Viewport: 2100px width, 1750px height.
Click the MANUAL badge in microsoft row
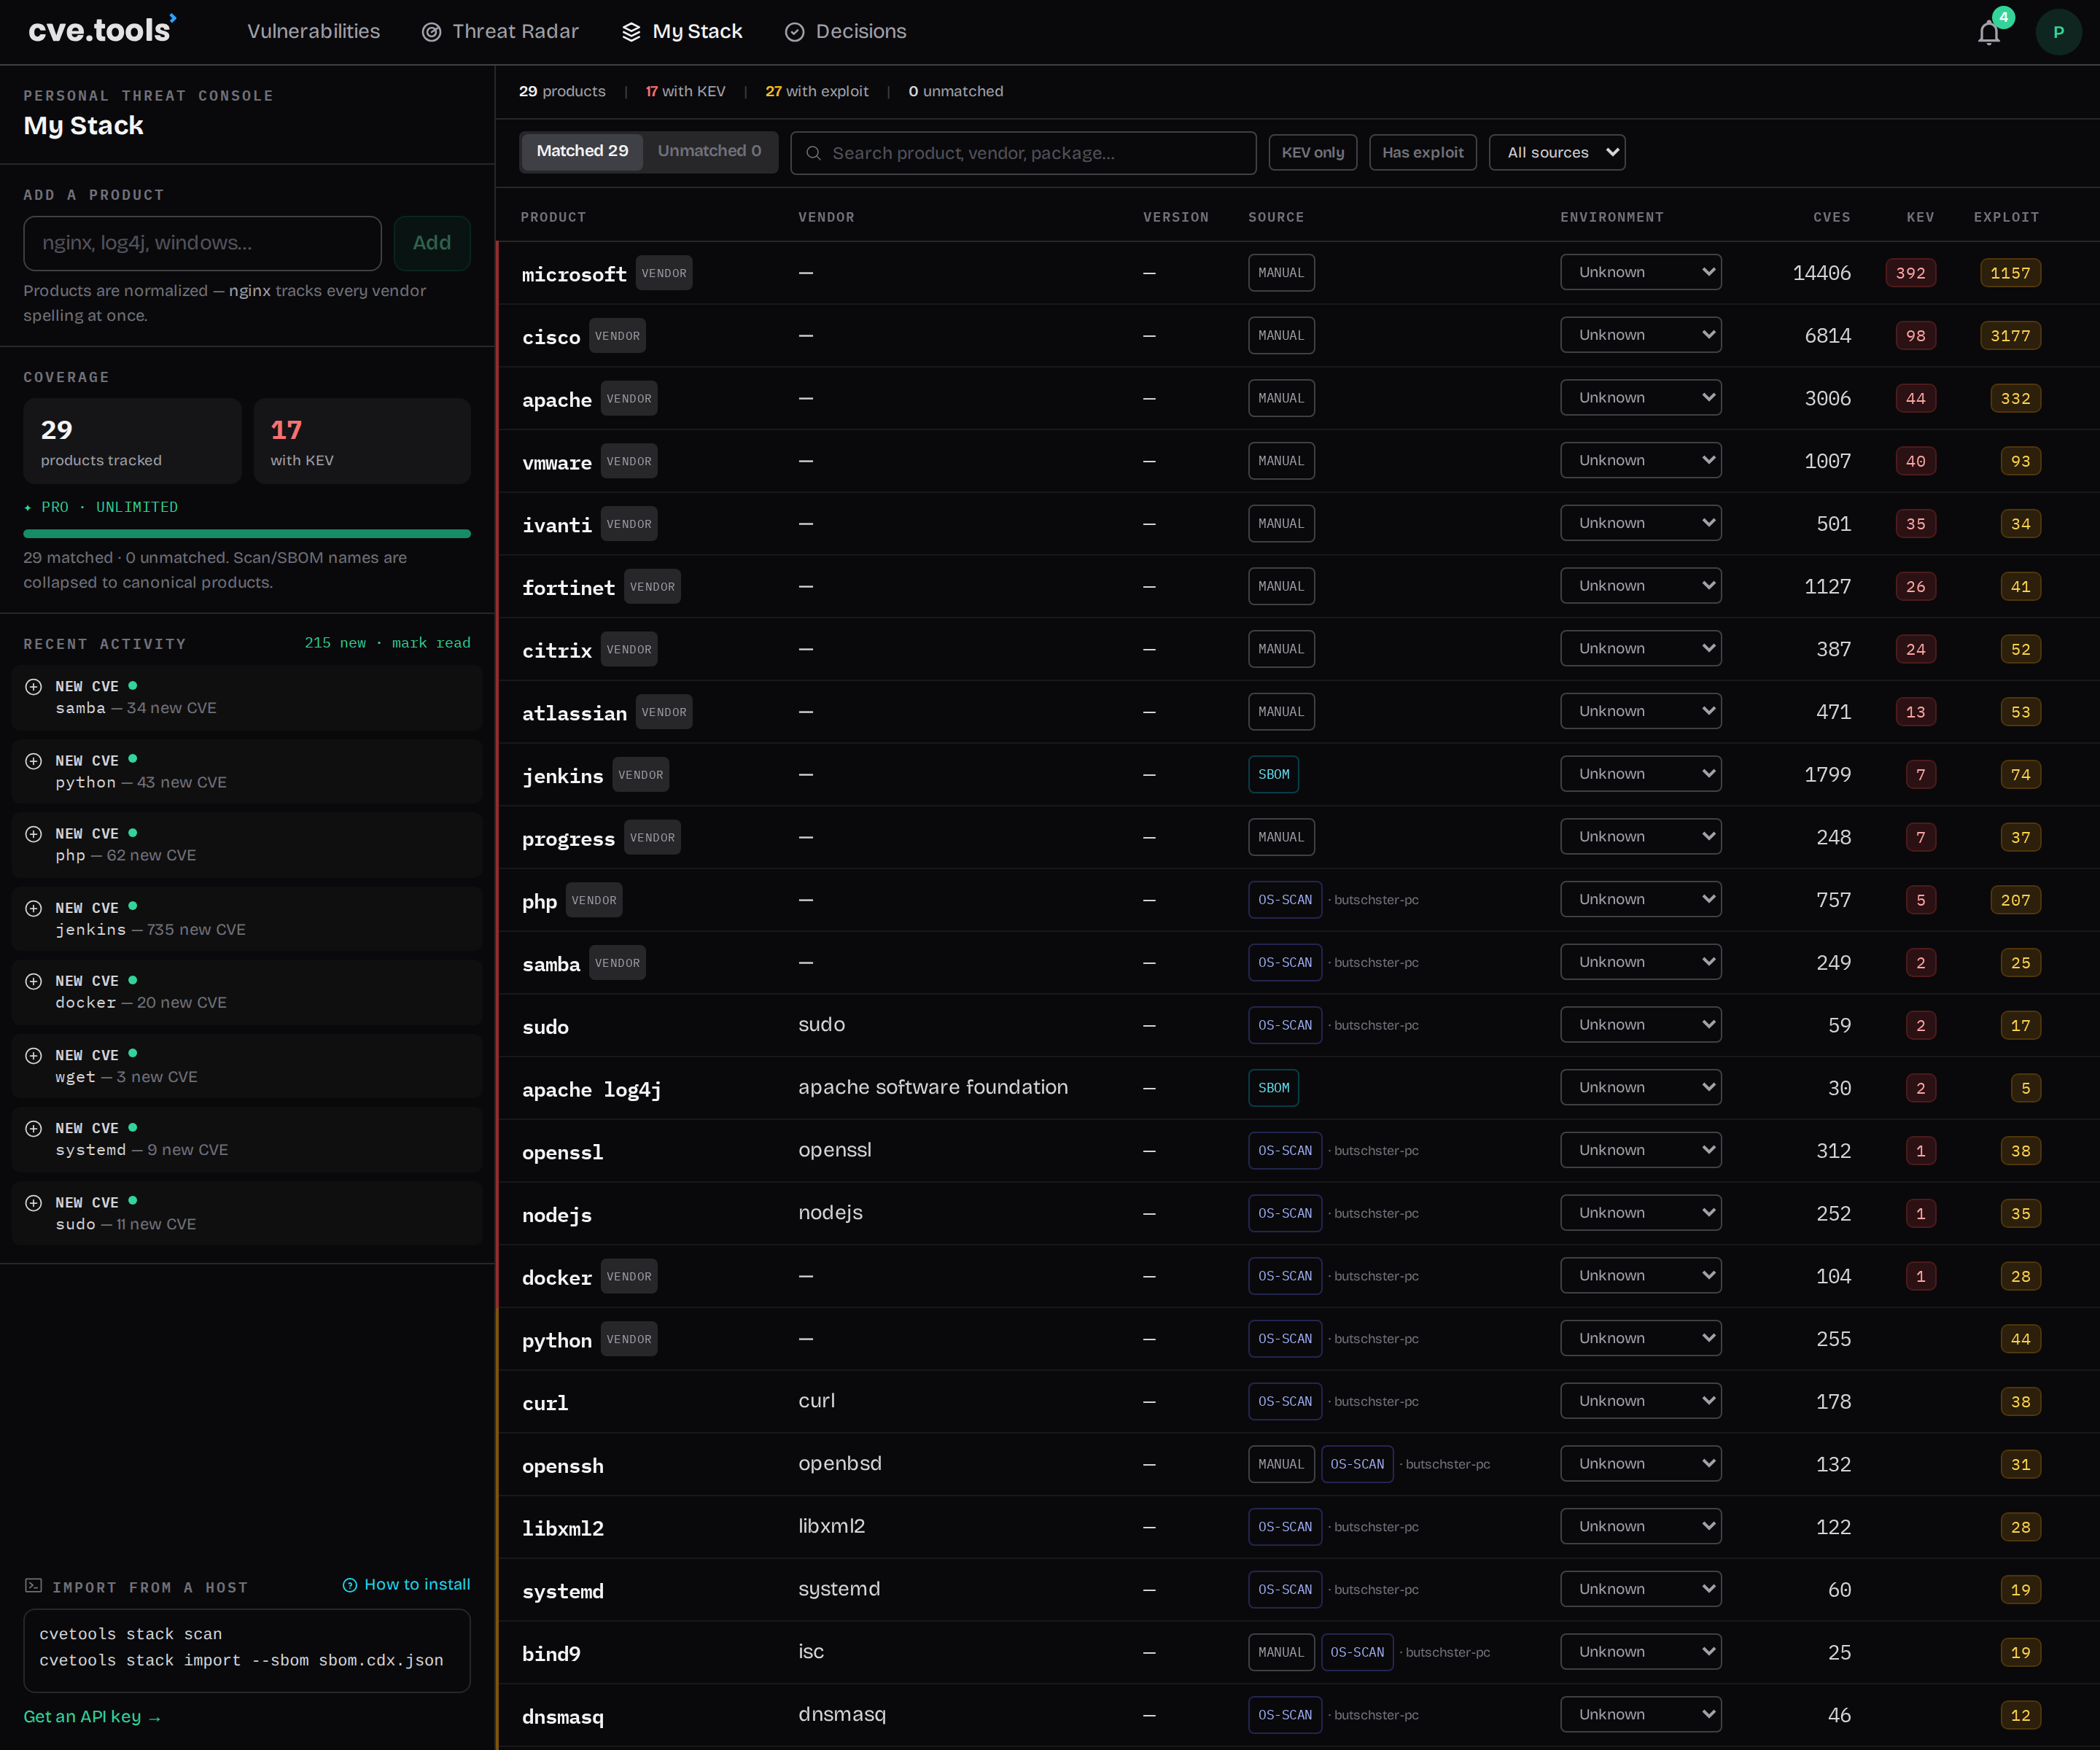[1281, 273]
